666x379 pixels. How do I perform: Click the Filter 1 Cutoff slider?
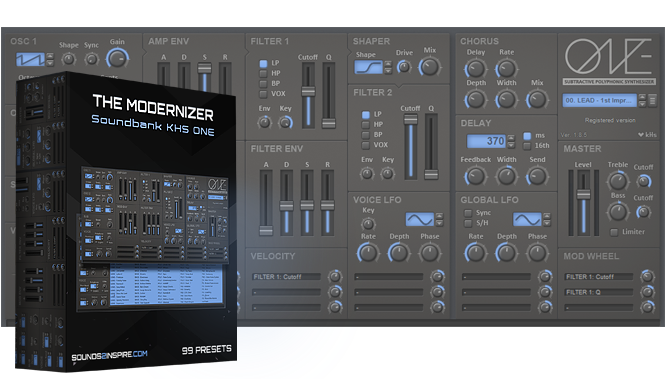click(308, 95)
